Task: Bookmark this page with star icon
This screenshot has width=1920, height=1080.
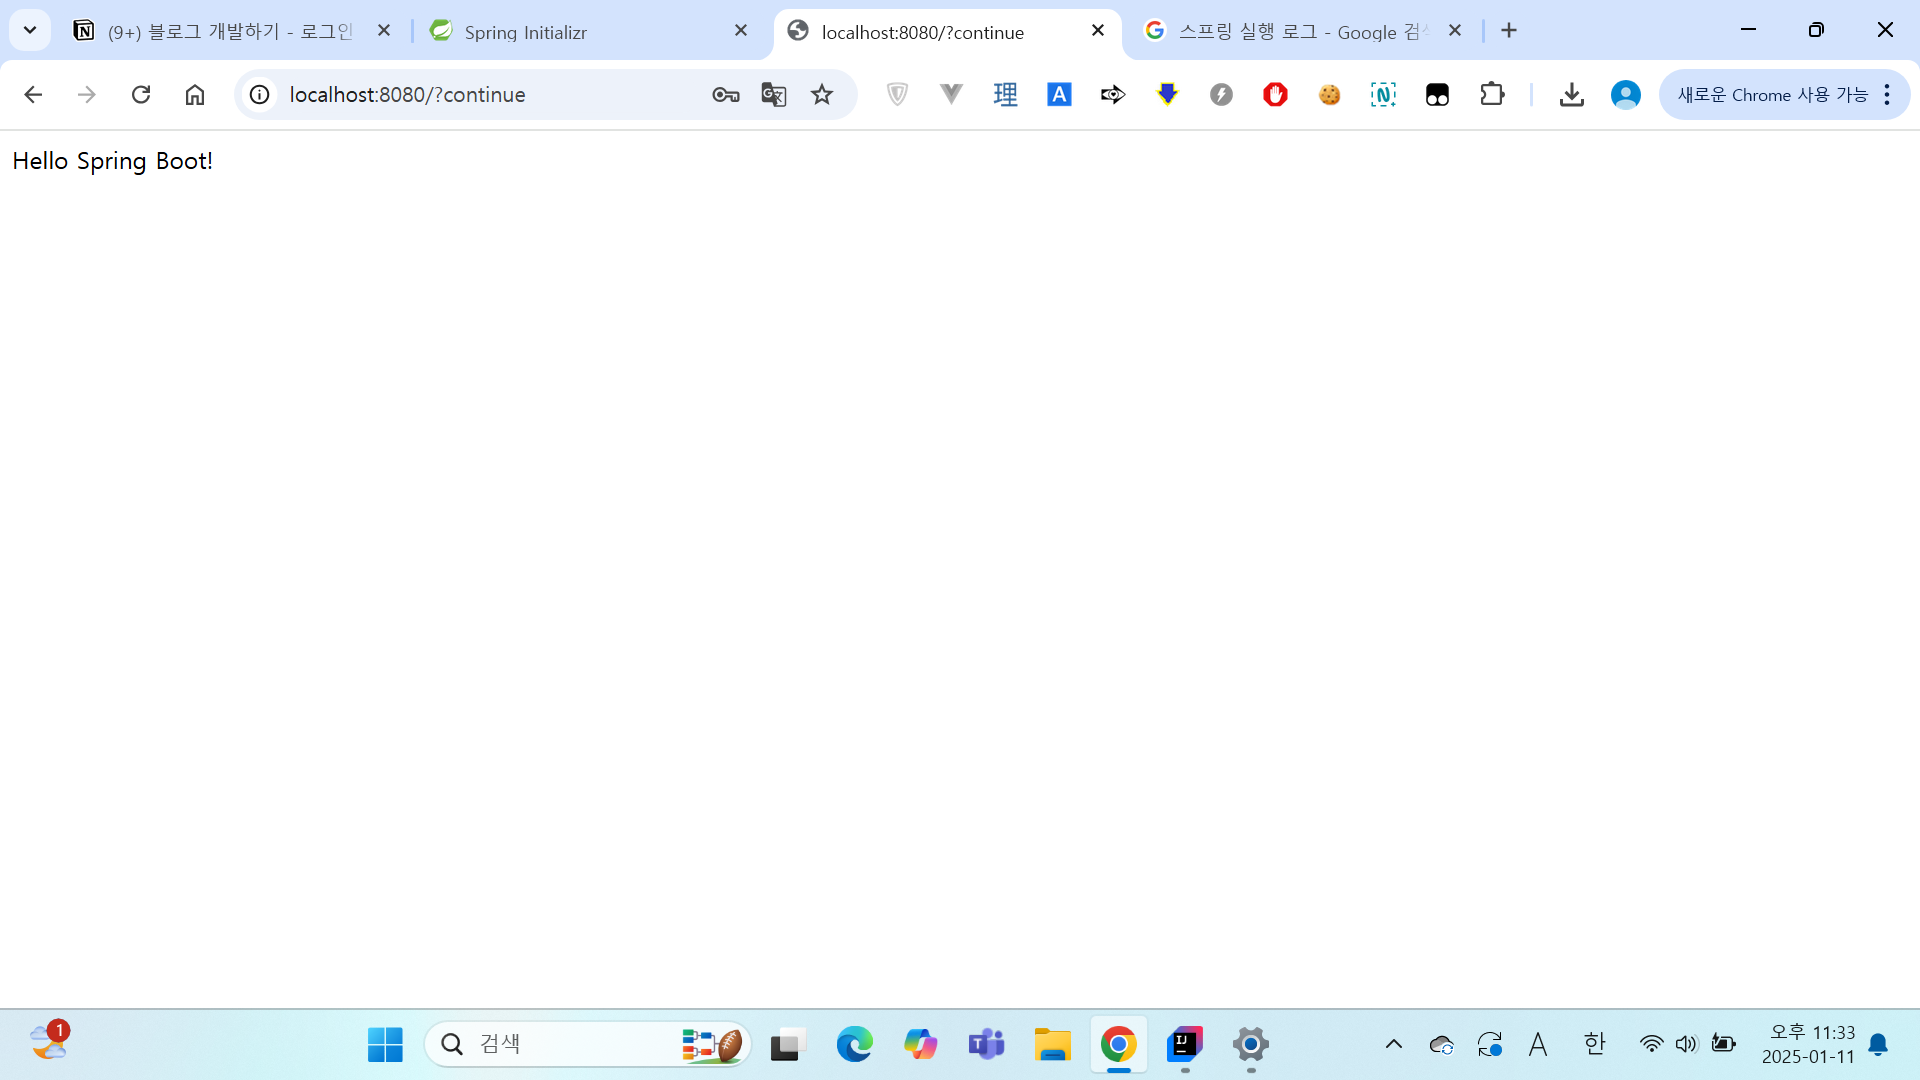Action: point(822,94)
